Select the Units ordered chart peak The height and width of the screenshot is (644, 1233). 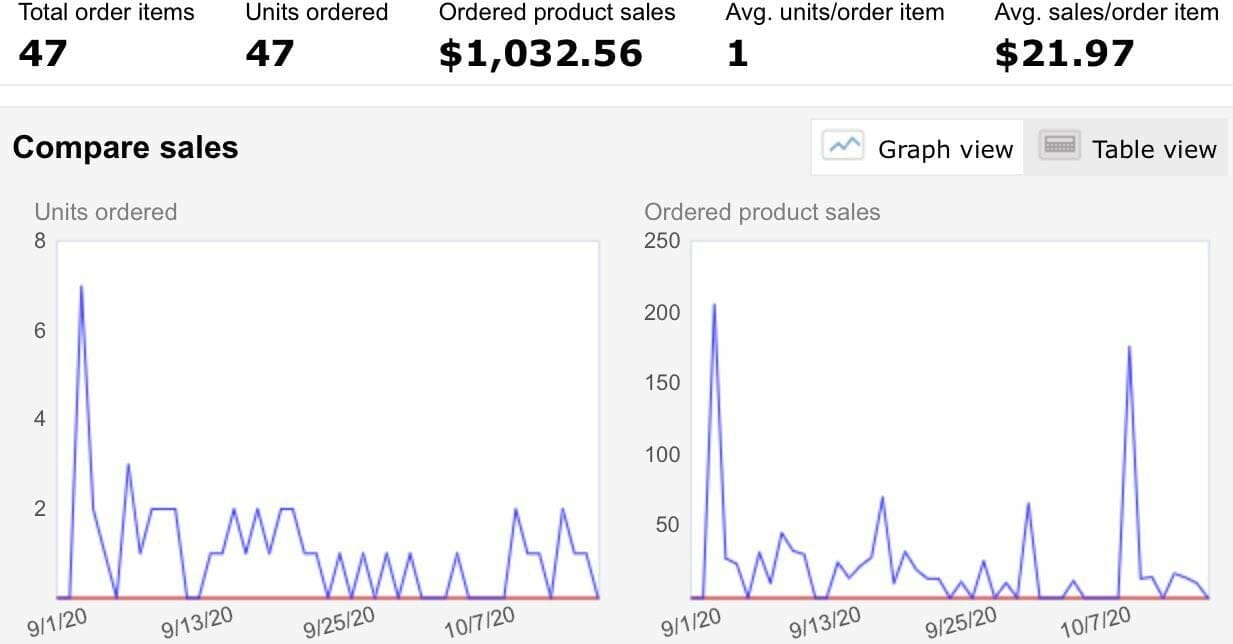81,288
